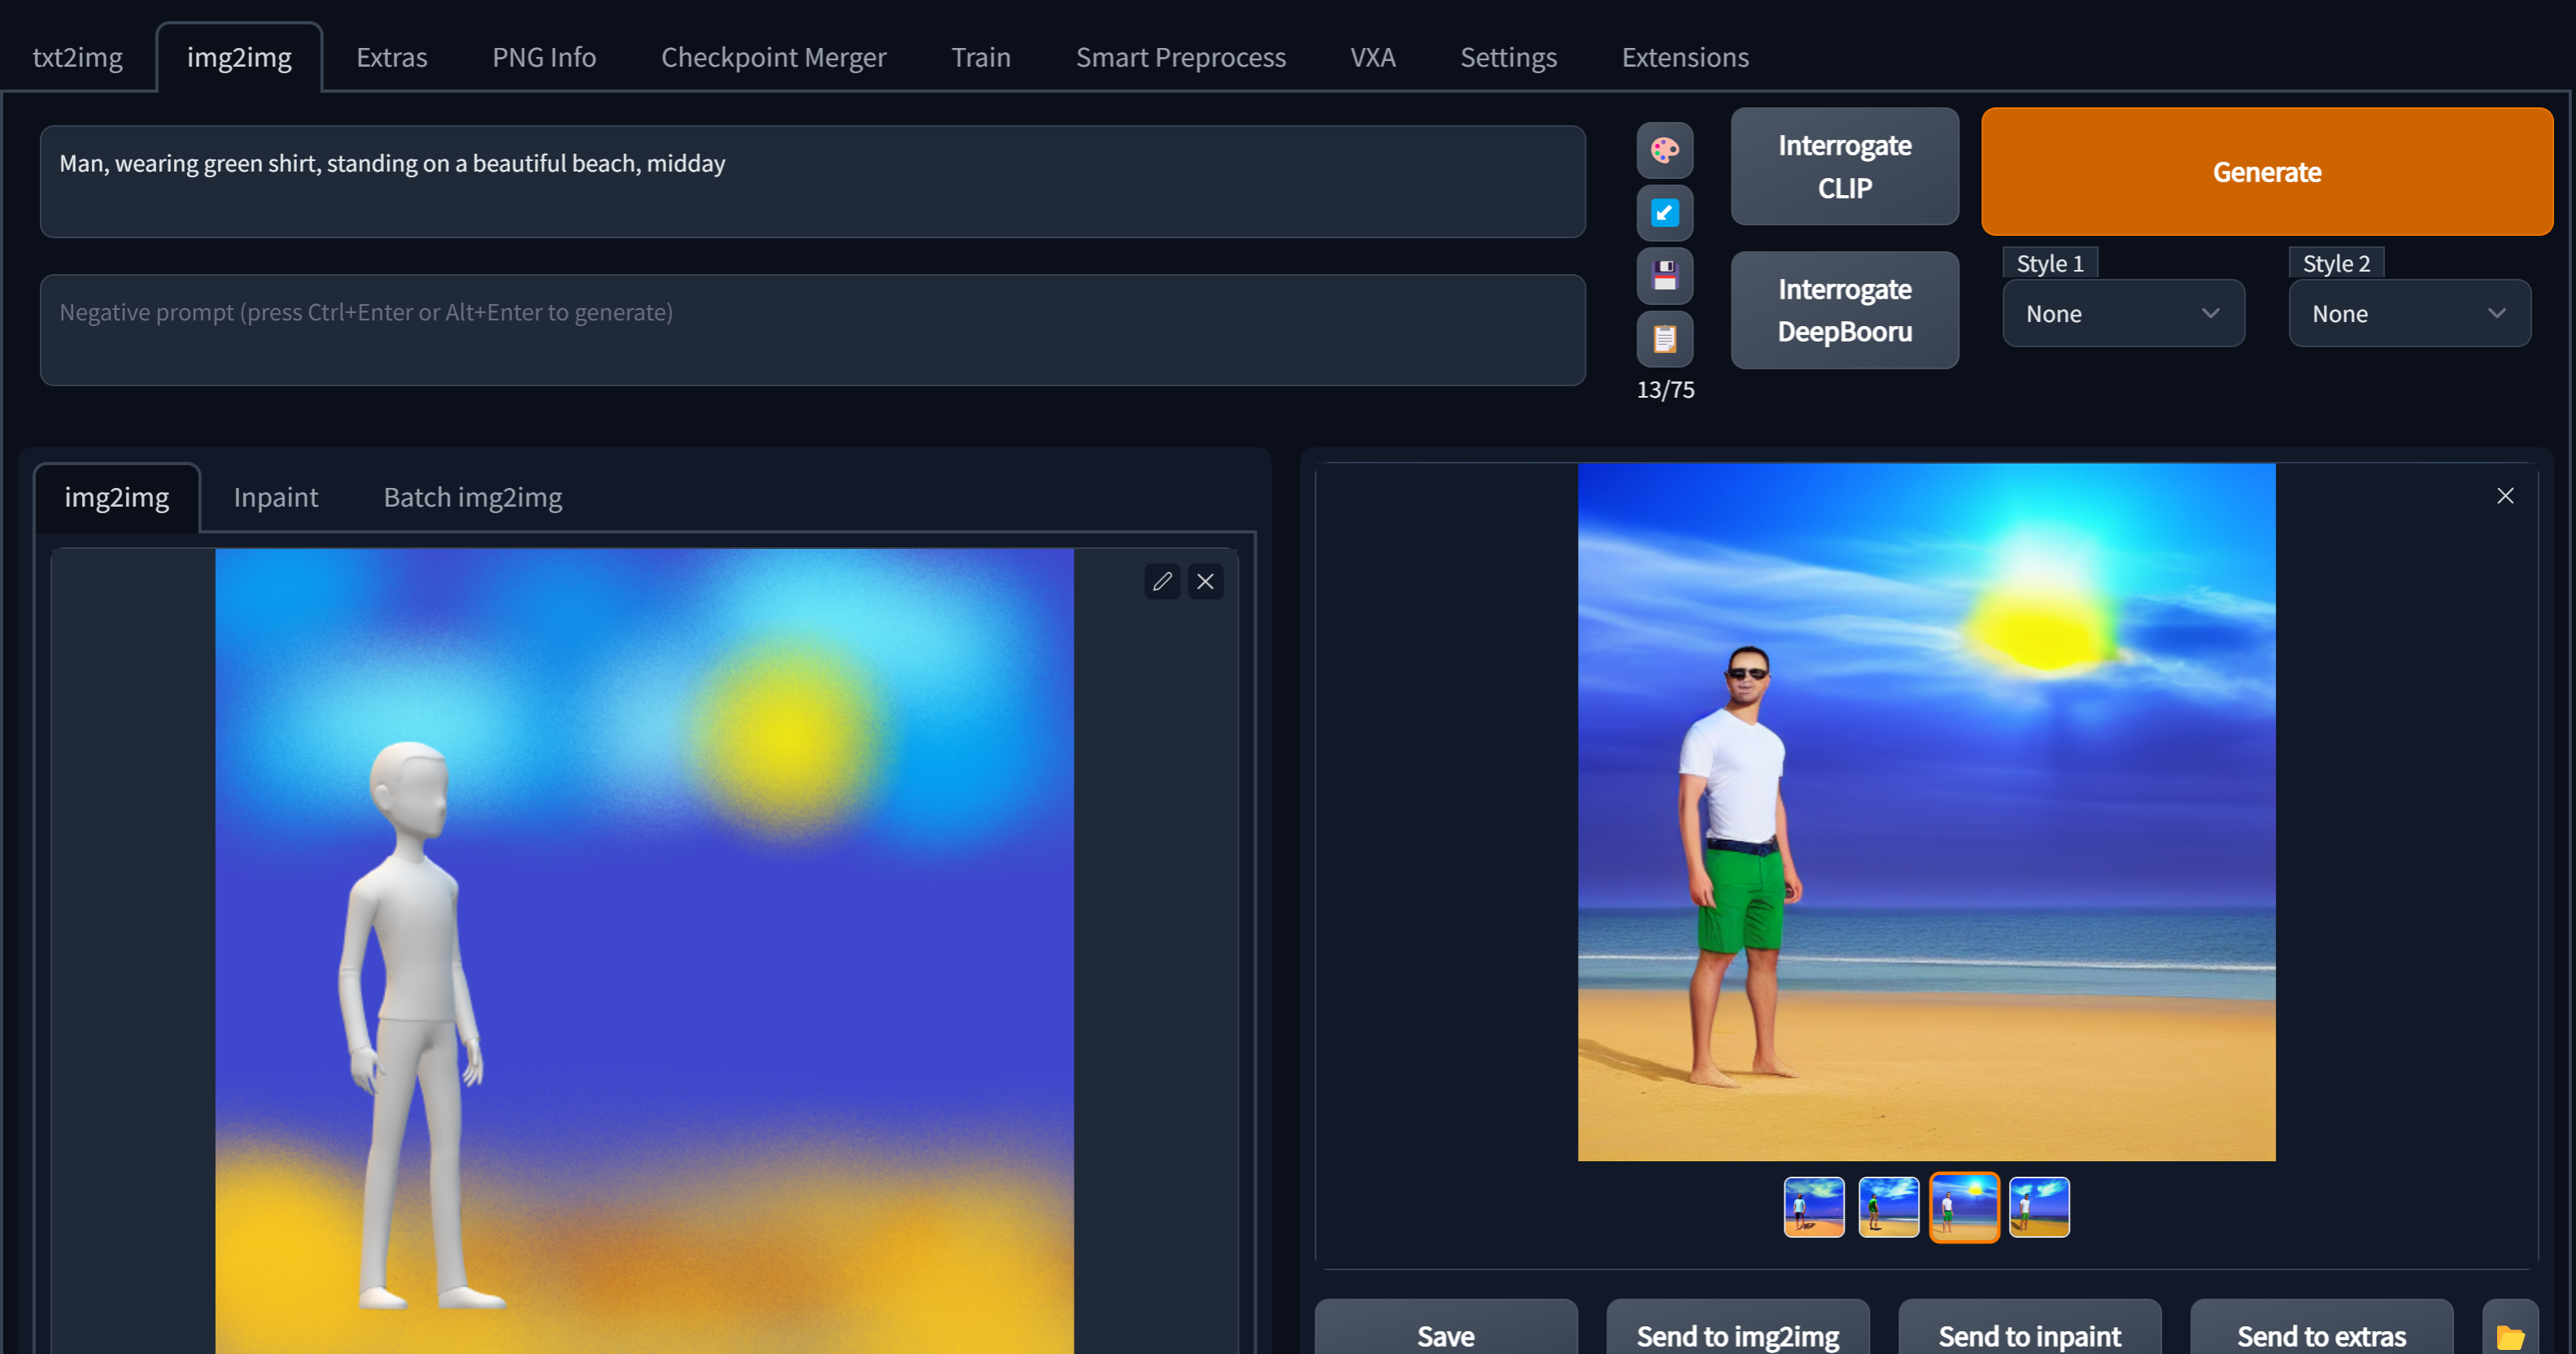This screenshot has height=1354, width=2576.
Task: Click the blue arrow read-parameters icon
Action: pos(1664,213)
